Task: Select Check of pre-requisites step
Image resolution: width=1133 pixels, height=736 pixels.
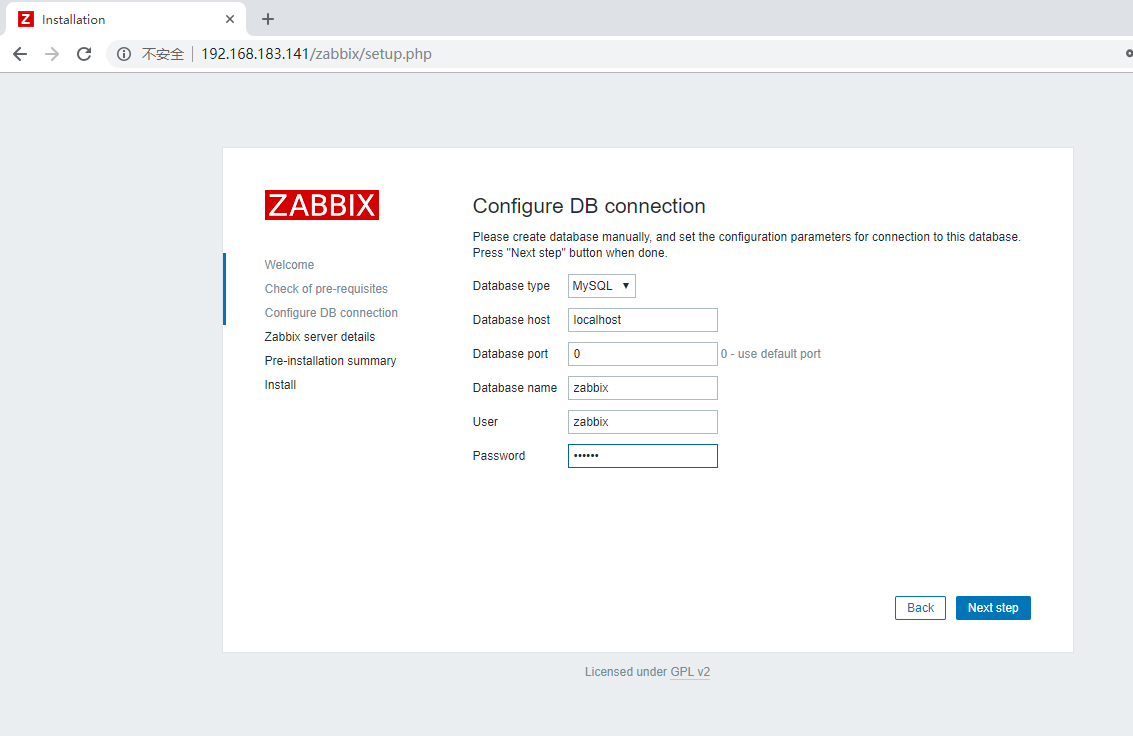Action: (x=326, y=289)
